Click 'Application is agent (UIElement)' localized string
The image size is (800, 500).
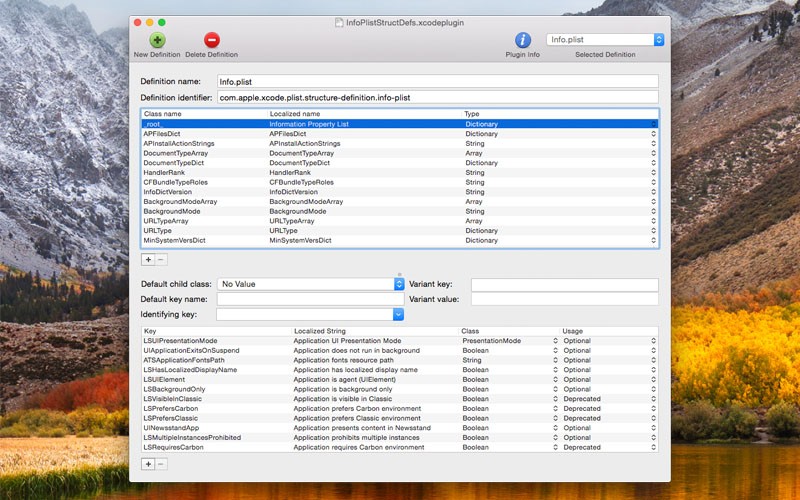click(x=344, y=380)
